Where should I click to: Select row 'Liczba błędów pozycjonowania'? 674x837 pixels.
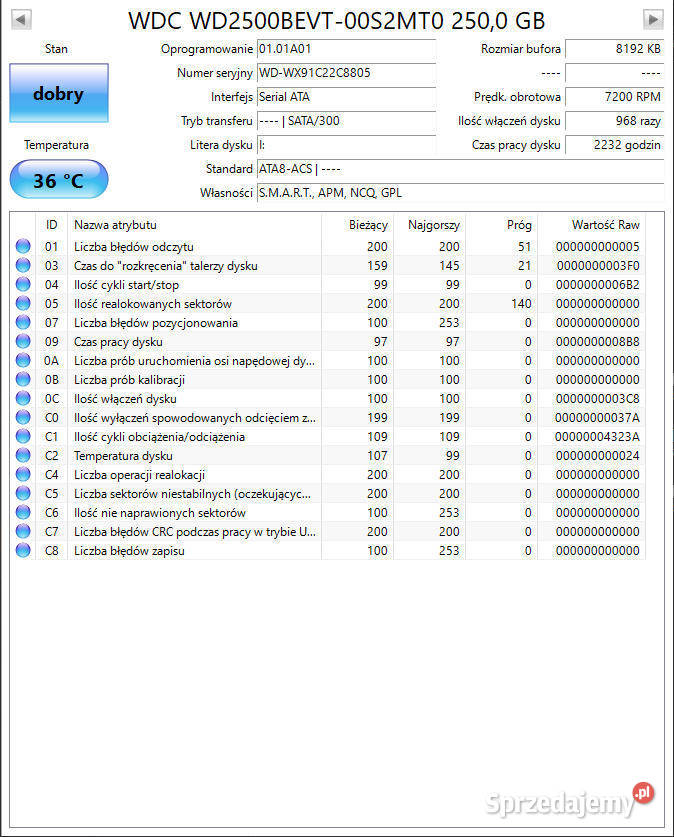pos(328,322)
